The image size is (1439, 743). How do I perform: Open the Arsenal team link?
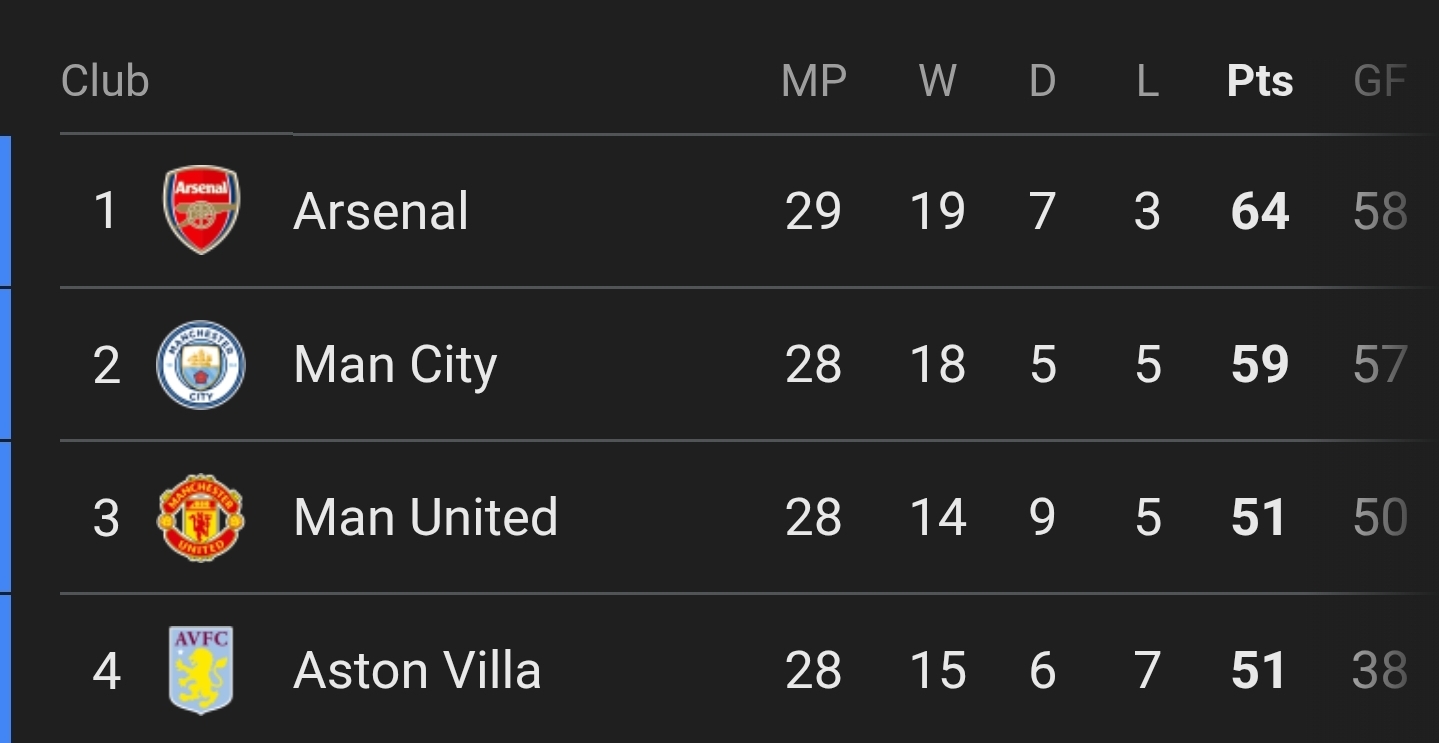[381, 211]
